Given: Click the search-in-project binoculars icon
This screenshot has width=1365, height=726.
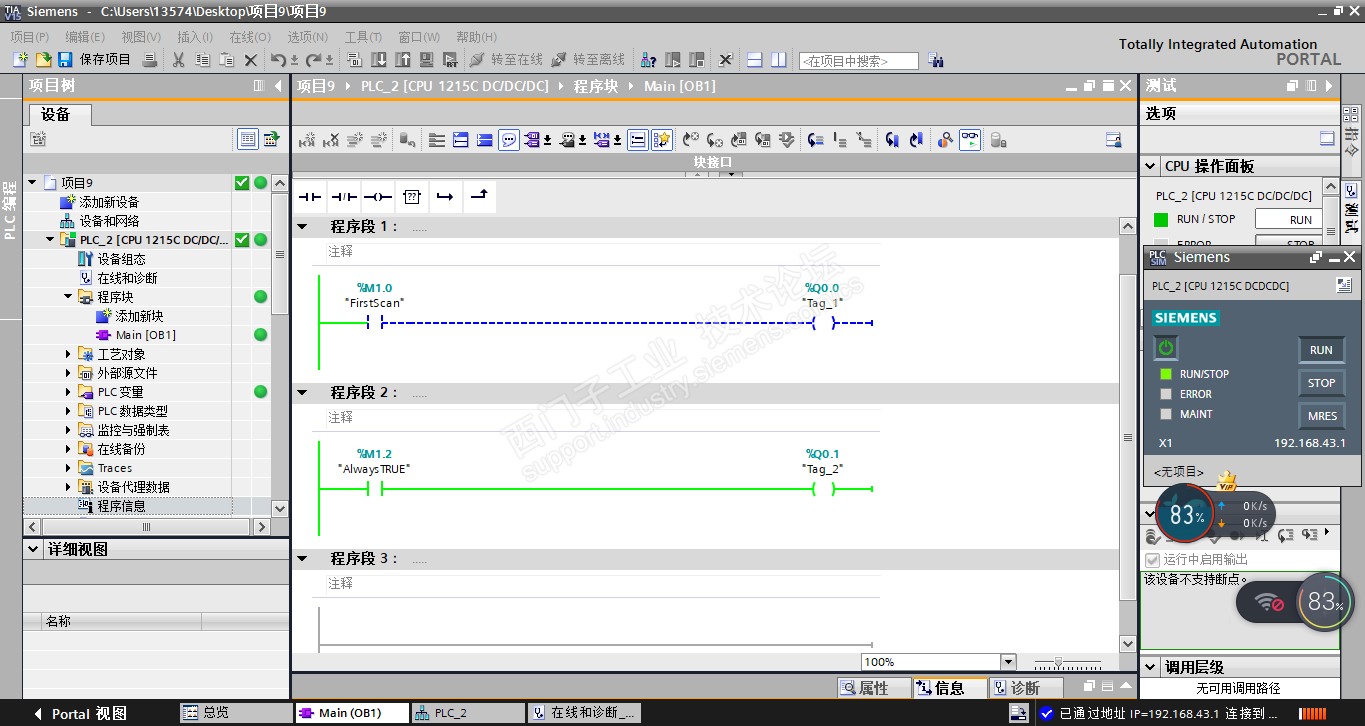Looking at the screenshot, I should coord(936,60).
